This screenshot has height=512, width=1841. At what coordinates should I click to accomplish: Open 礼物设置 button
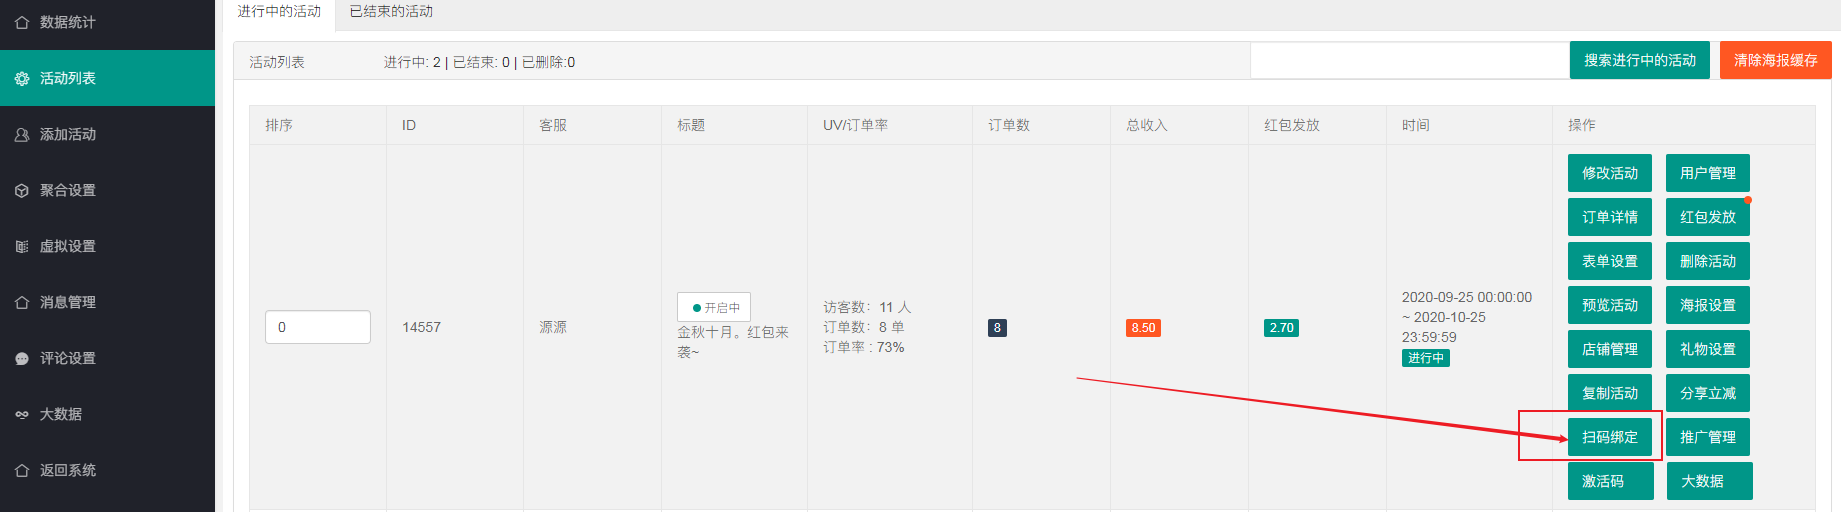tap(1708, 349)
